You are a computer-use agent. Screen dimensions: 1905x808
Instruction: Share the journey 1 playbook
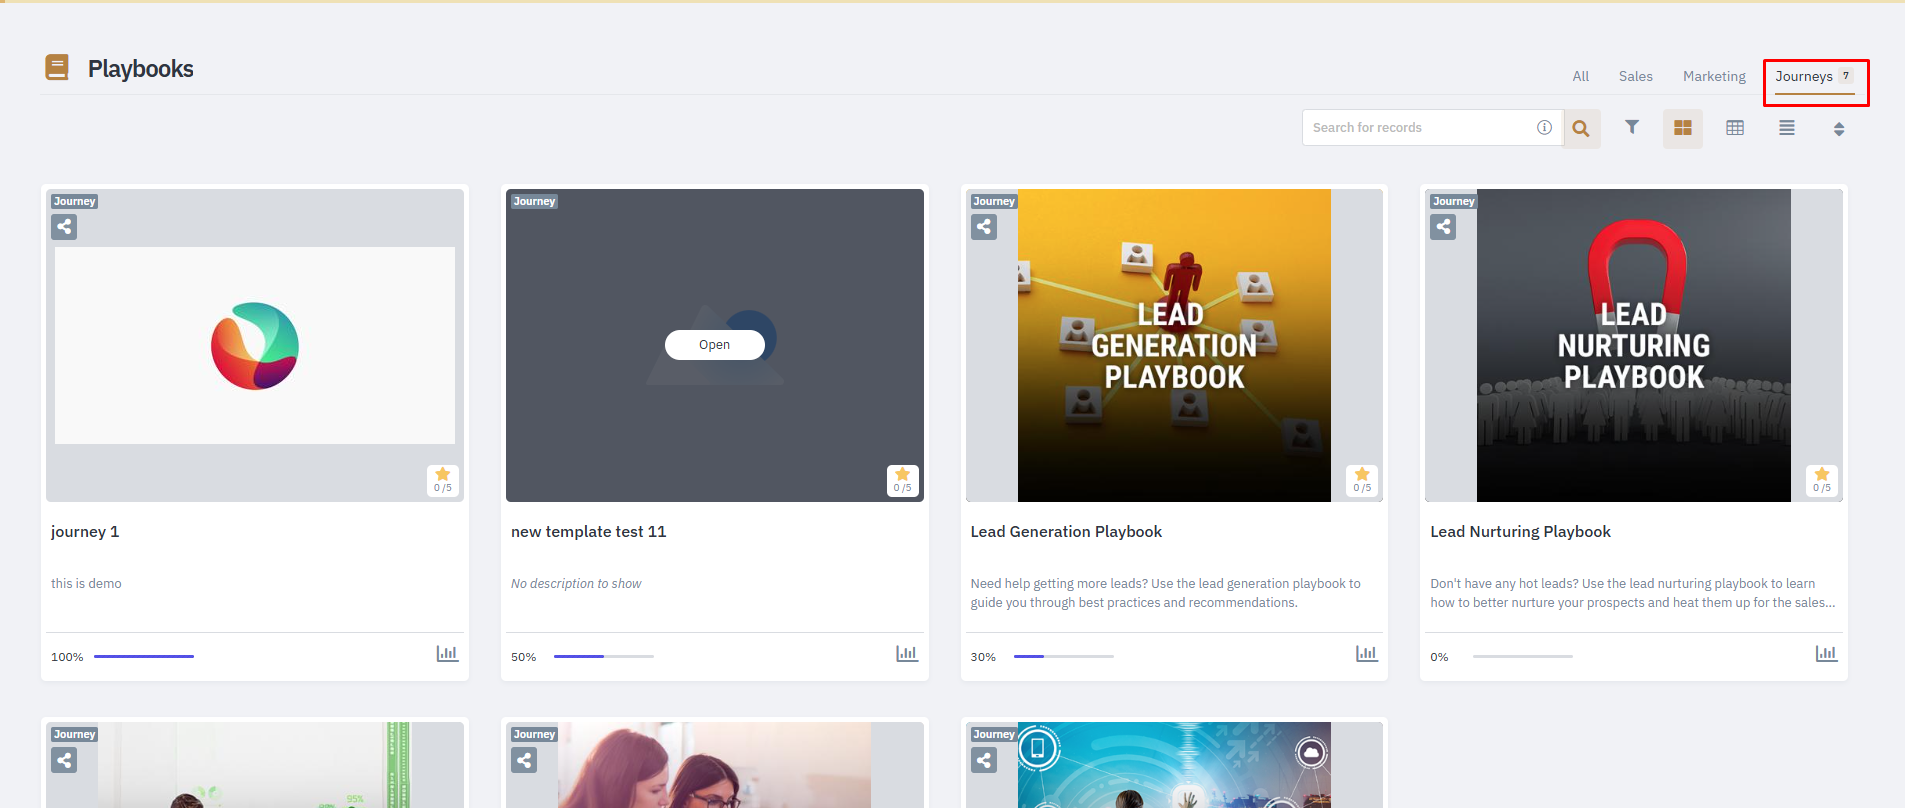(64, 227)
